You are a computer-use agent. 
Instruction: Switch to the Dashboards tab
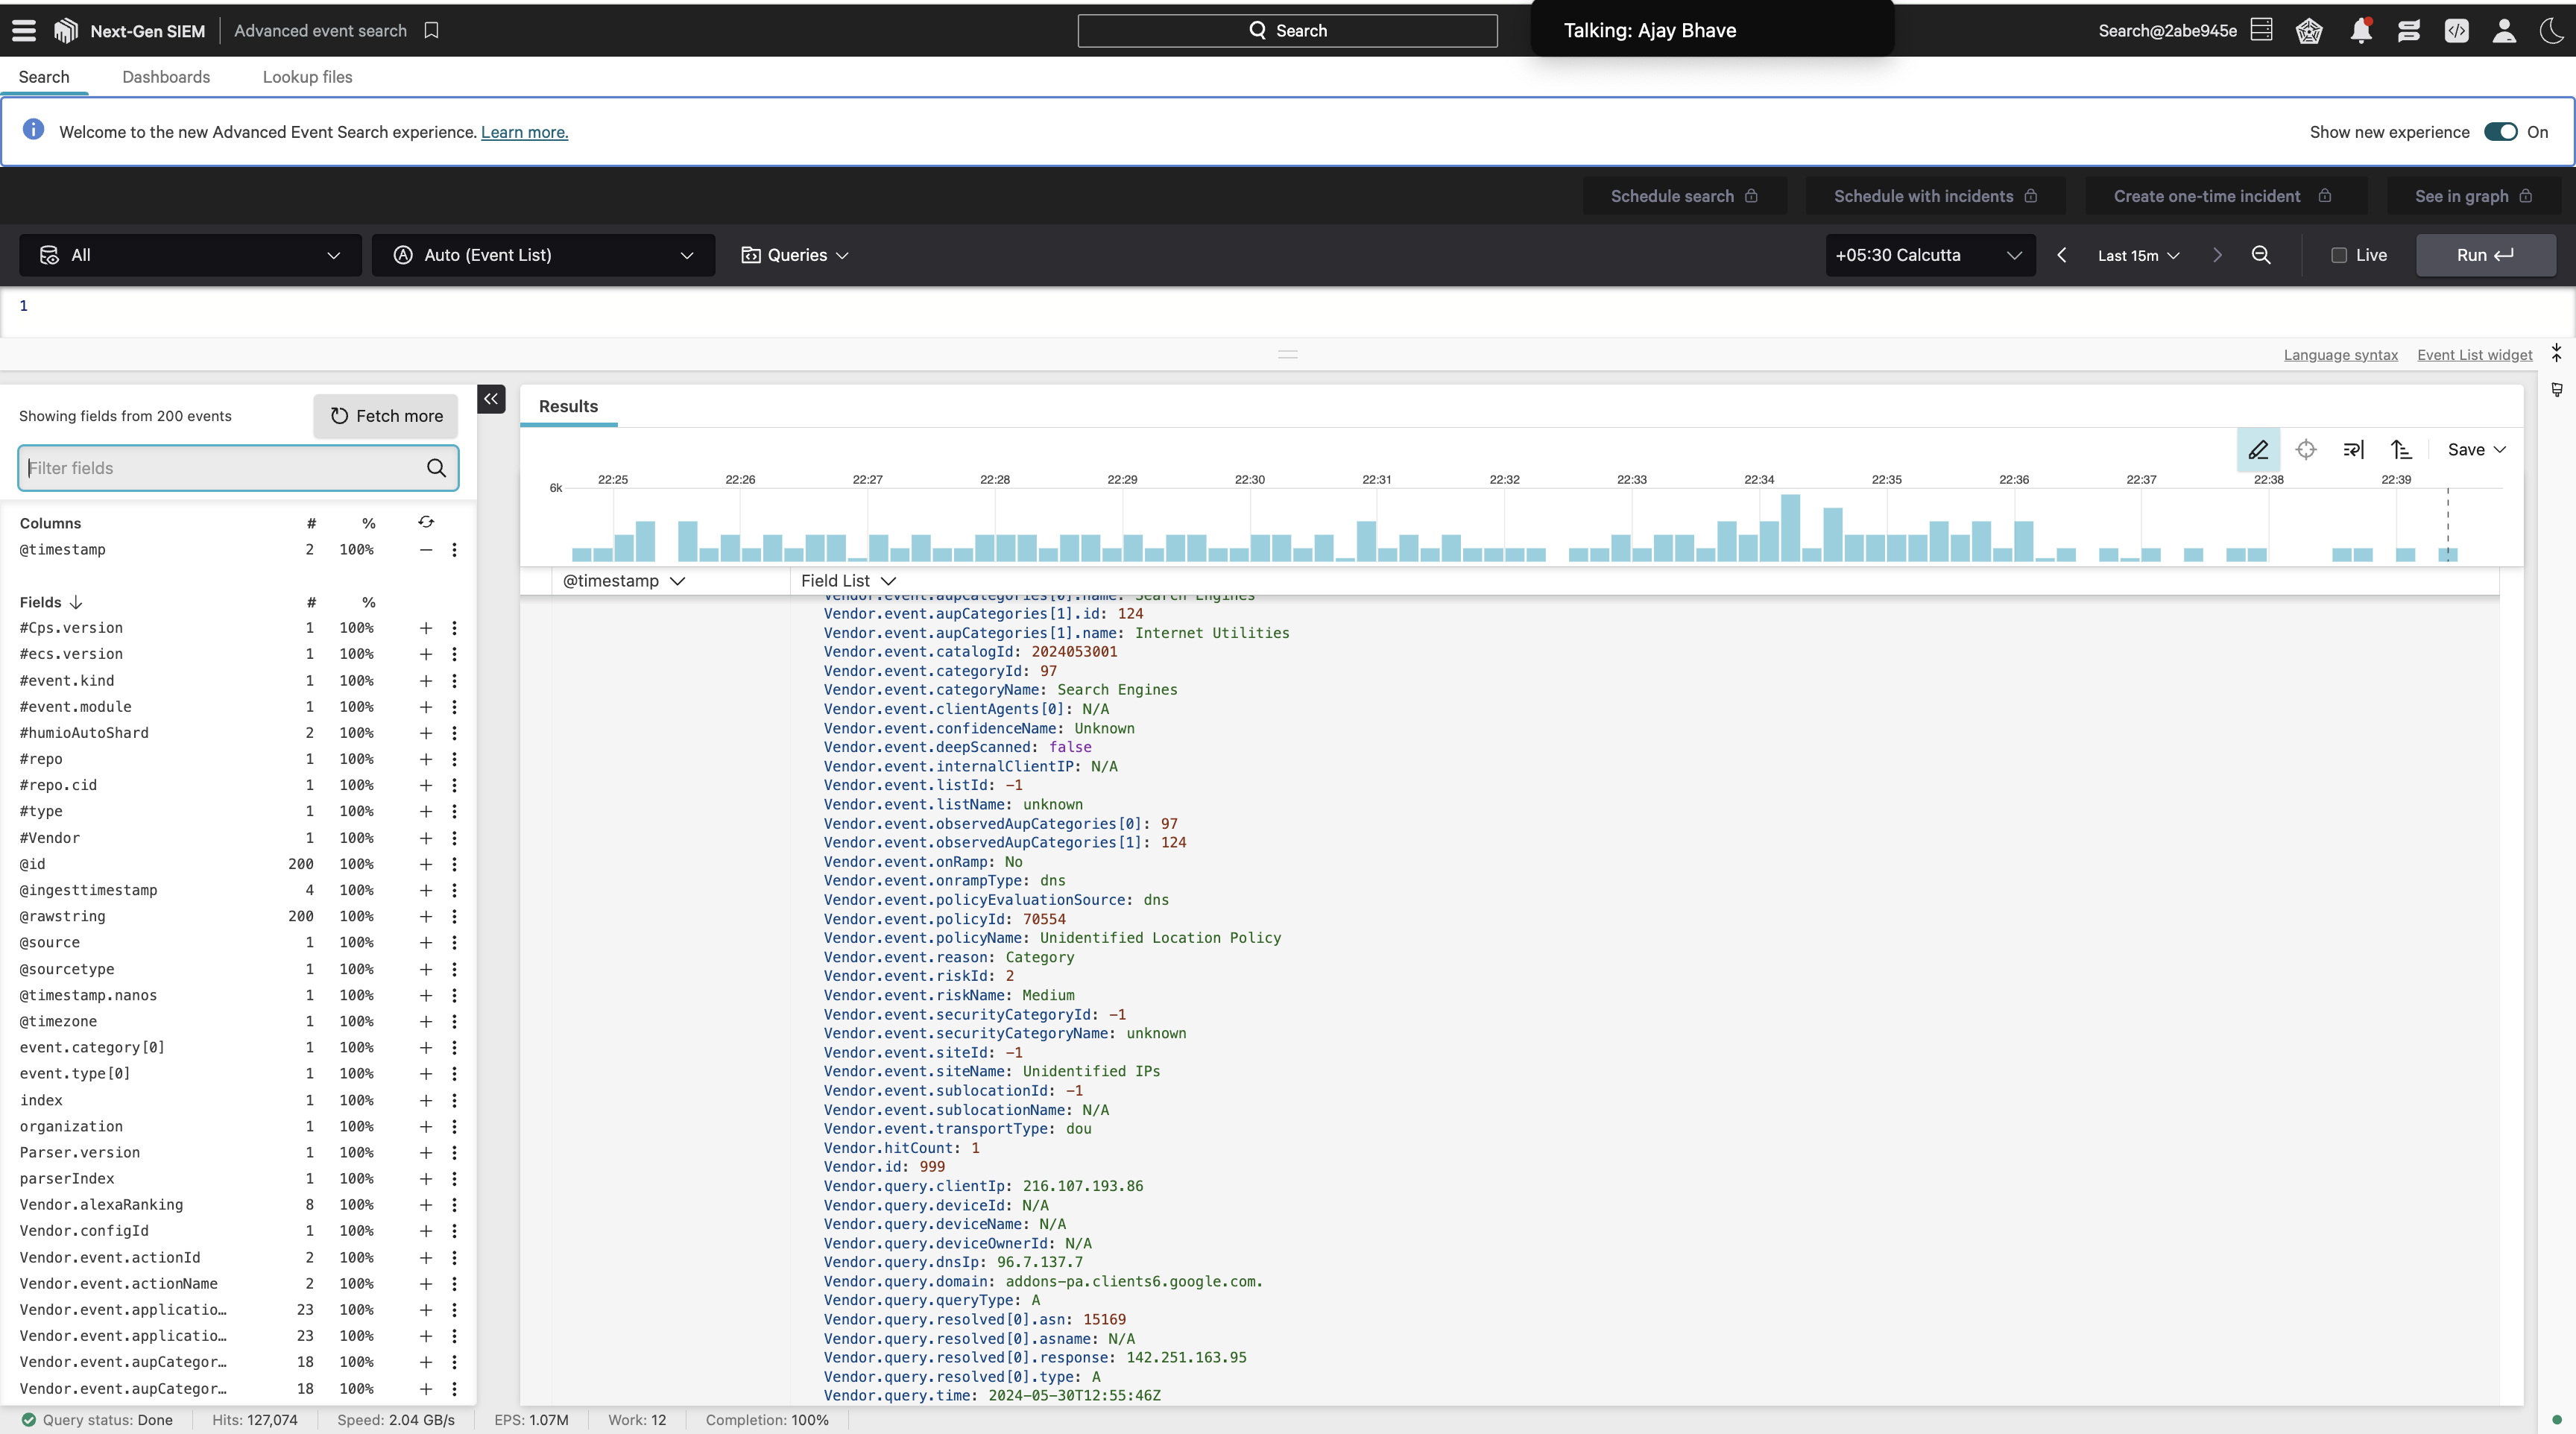166,77
